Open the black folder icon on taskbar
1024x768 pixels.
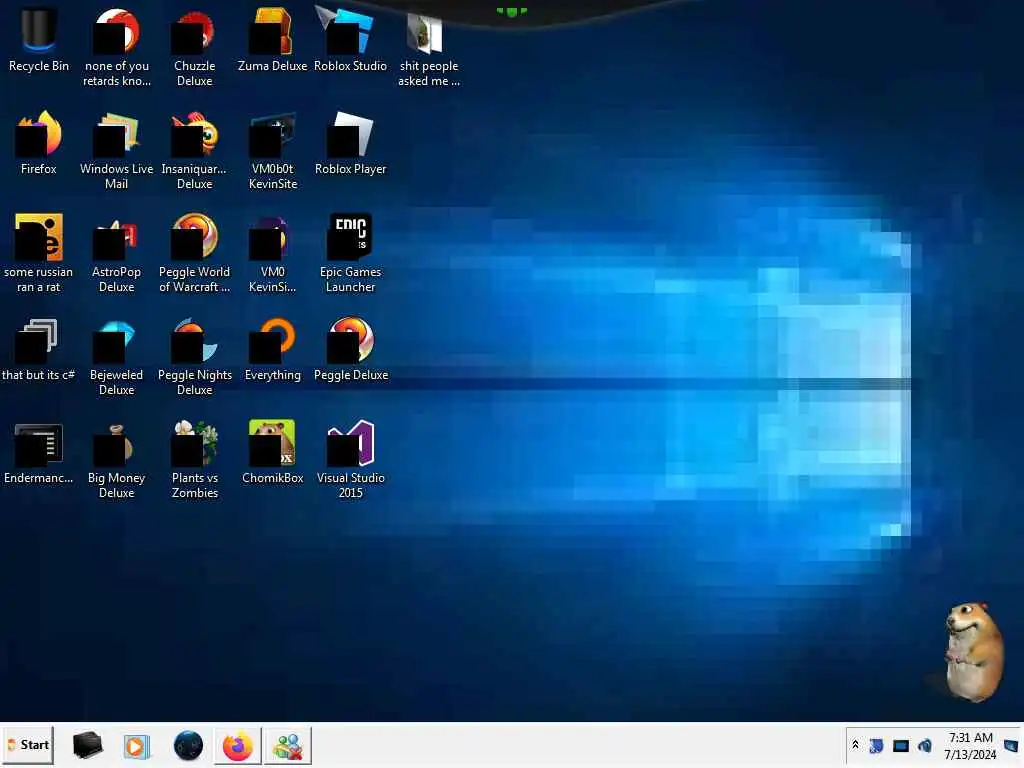point(87,745)
